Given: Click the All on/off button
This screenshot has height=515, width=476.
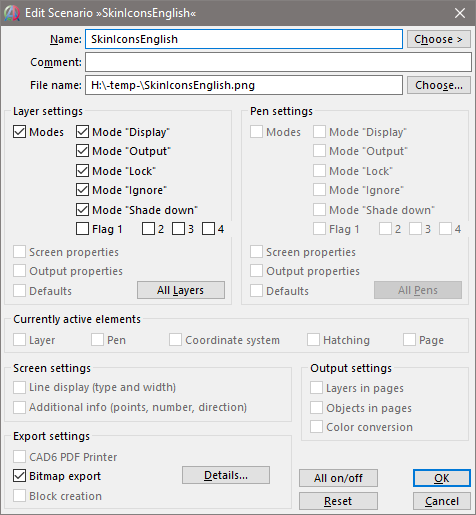Looking at the screenshot, I should click(338, 478).
